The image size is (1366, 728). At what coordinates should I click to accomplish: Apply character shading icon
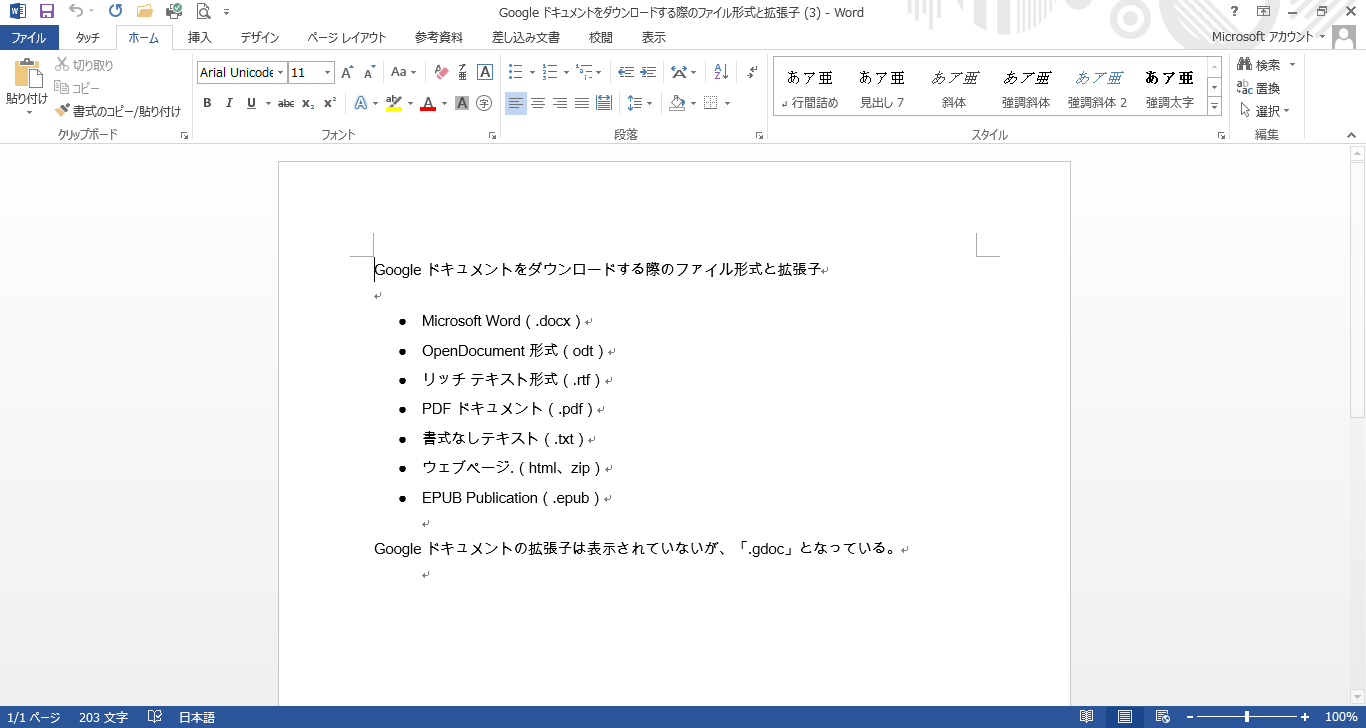[462, 103]
